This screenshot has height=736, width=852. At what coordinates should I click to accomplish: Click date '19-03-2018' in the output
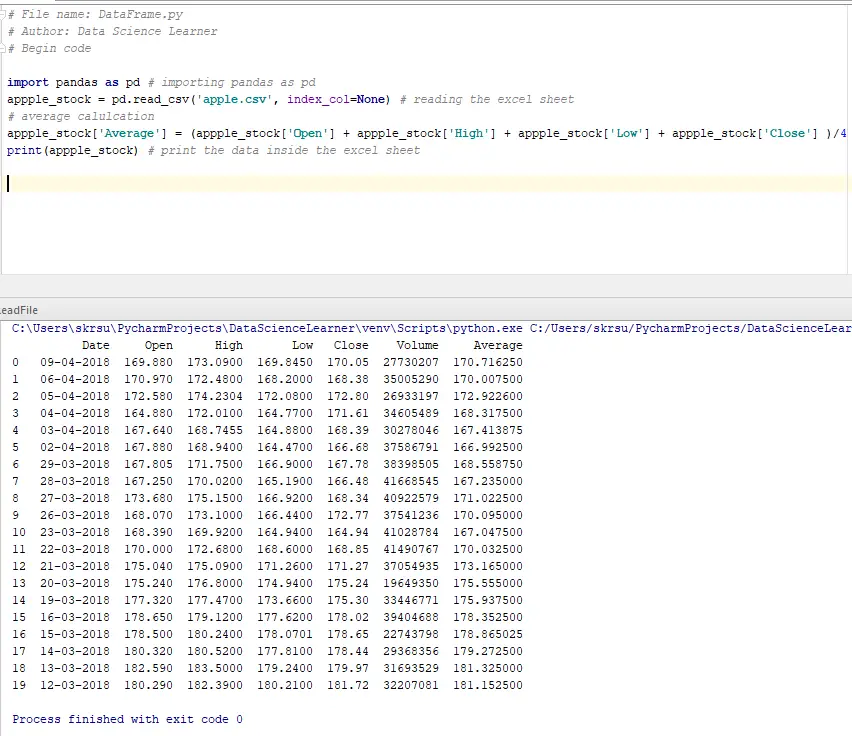pyautogui.click(x=75, y=600)
